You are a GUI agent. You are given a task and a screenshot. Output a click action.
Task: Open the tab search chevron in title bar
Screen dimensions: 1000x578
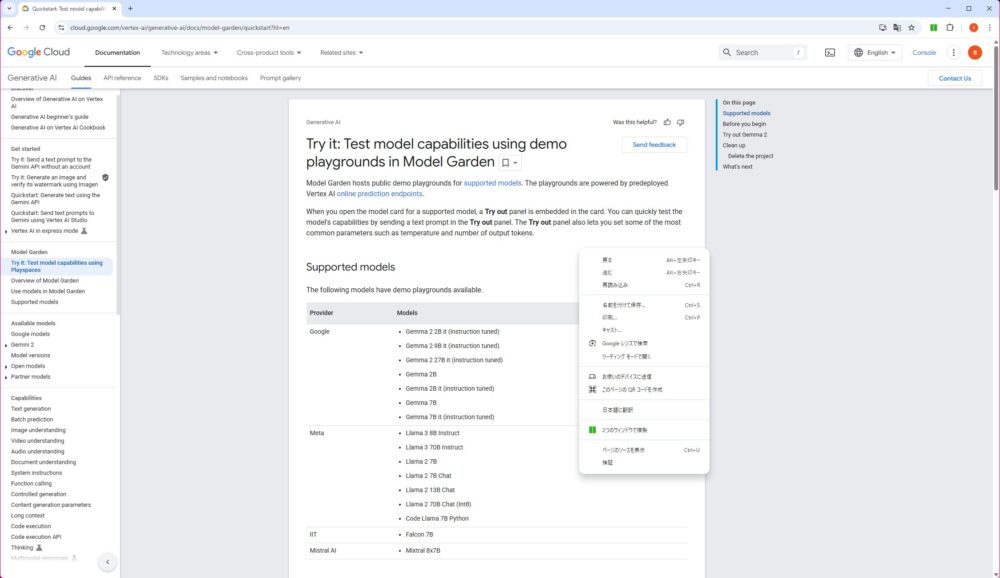[9, 8]
